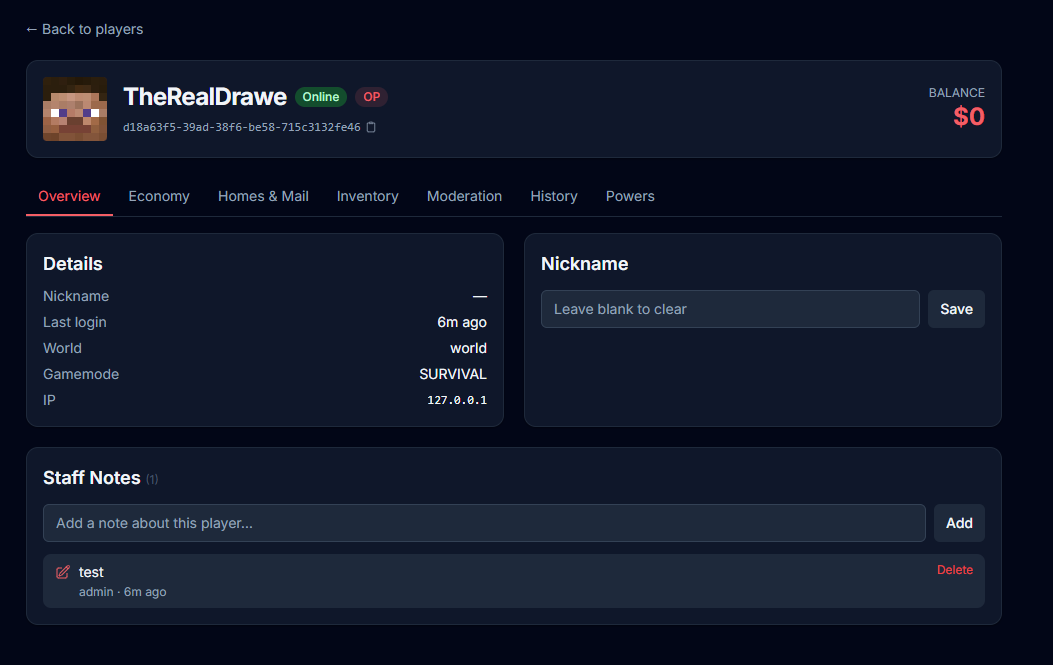Open the Overview tab
The height and width of the screenshot is (665, 1053).
pos(69,196)
